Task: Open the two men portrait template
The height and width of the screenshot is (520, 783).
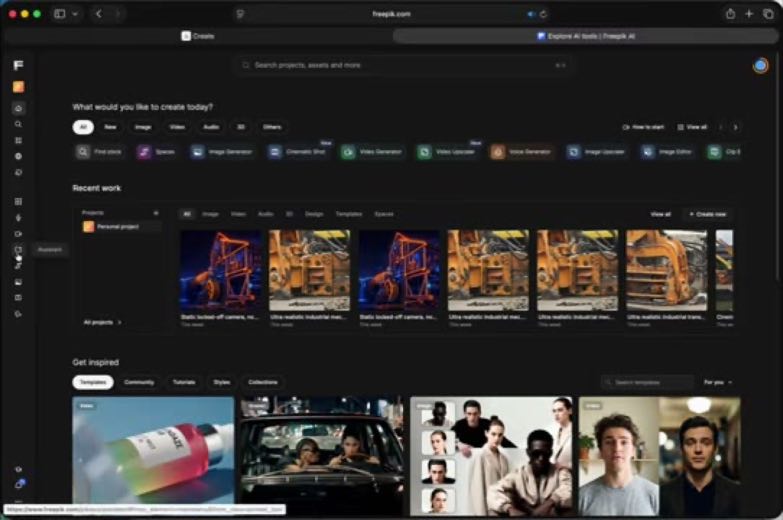Action: (x=660, y=456)
